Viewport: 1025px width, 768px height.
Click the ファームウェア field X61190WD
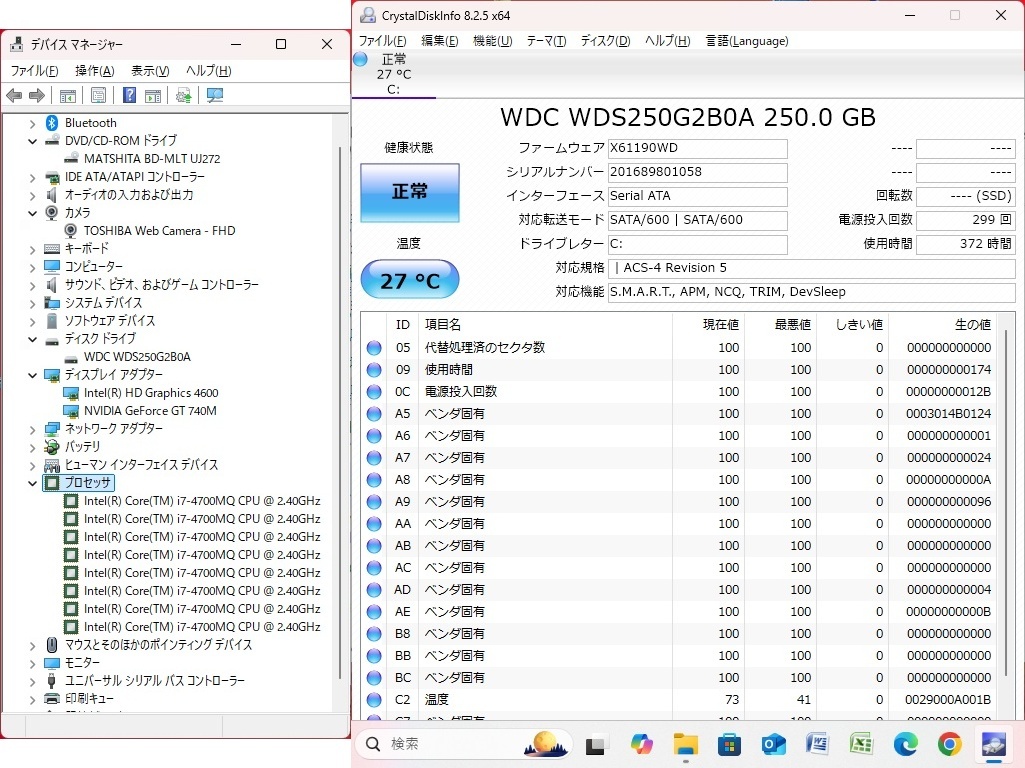[x=697, y=148]
